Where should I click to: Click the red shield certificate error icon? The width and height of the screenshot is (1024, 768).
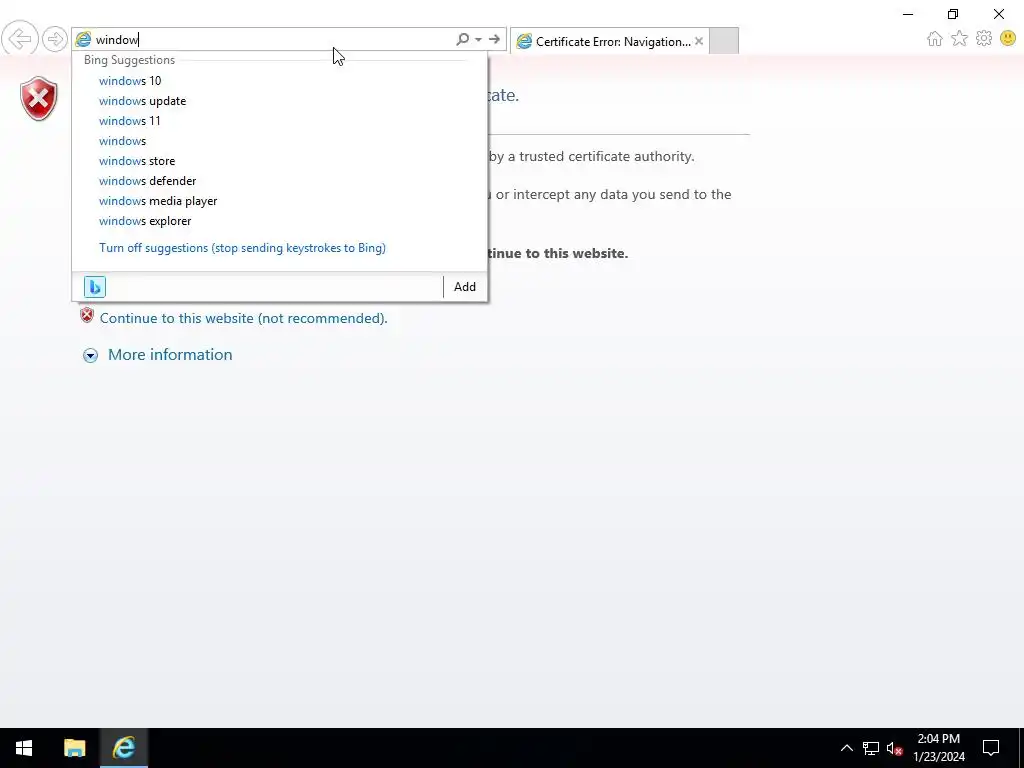pos(39,98)
